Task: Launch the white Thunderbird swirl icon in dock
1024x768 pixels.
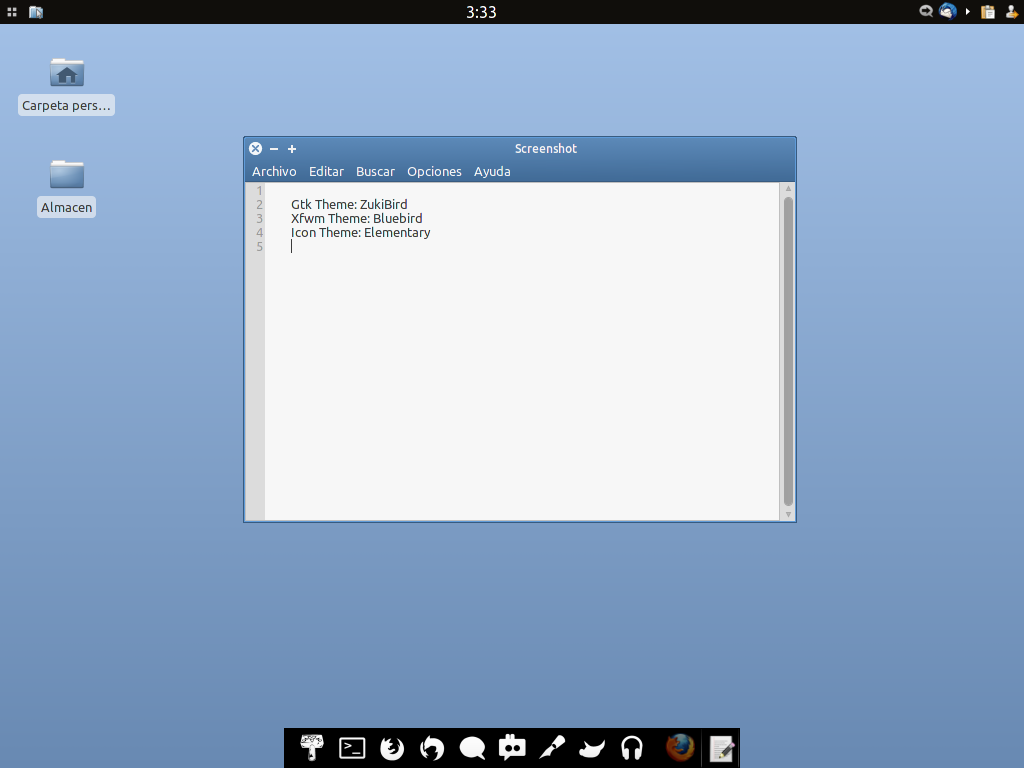Action: 432,748
